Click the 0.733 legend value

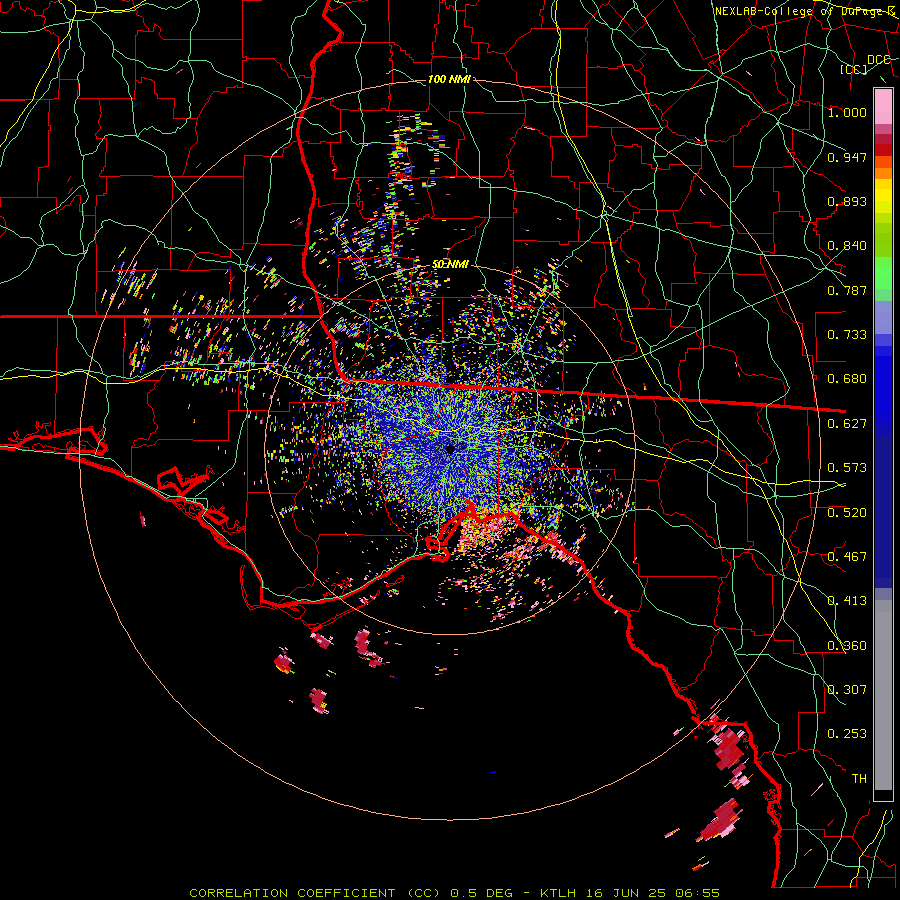847,335
